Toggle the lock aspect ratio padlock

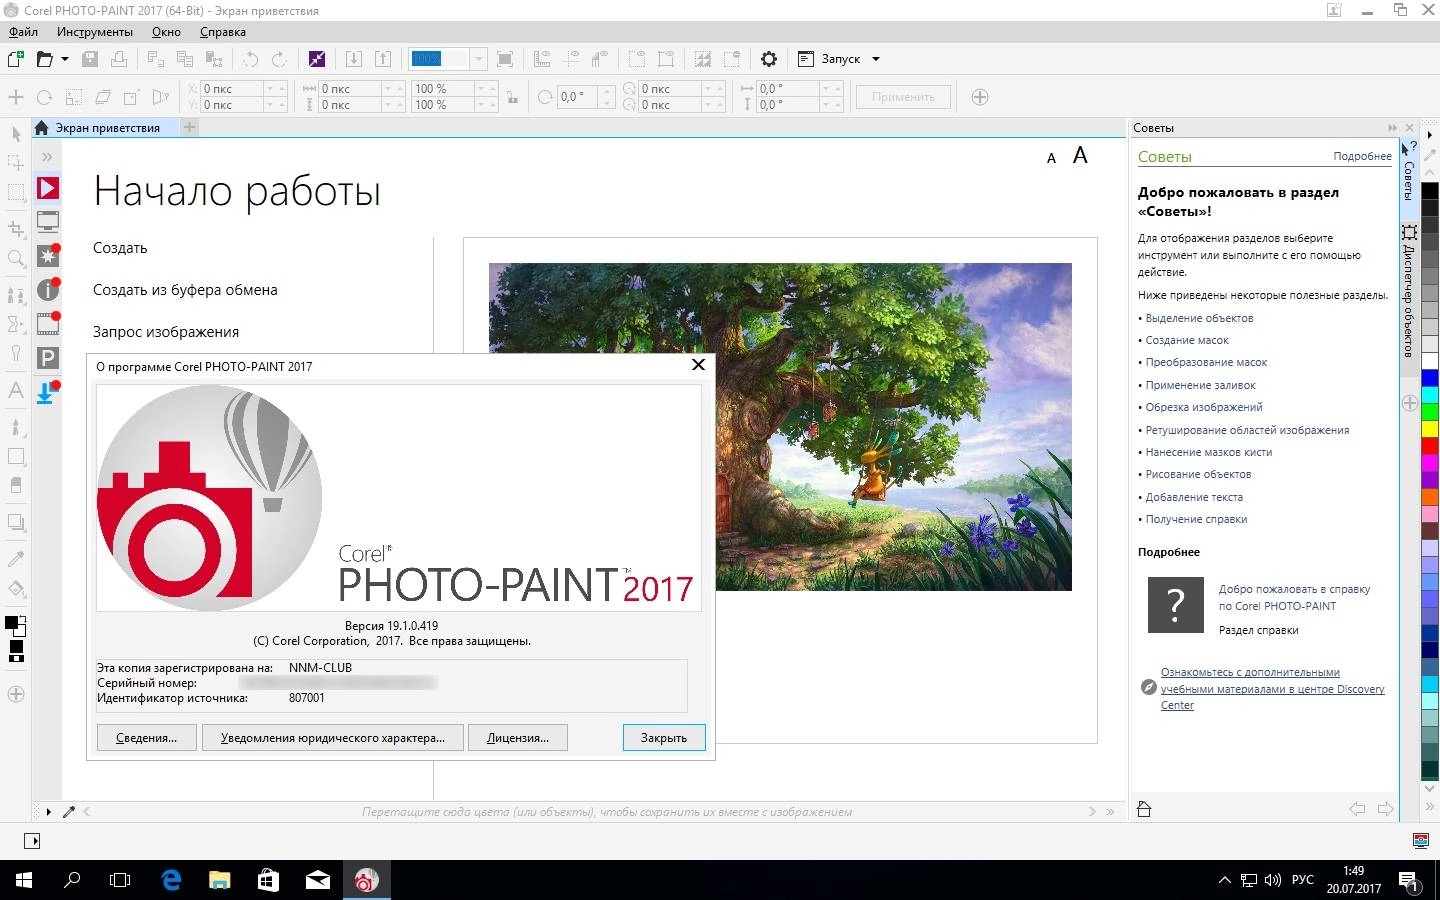[512, 97]
